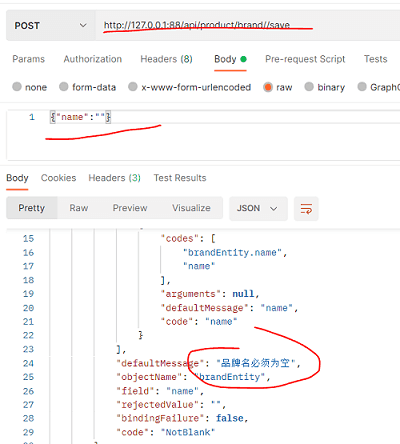Switch to the Tests tab
This screenshot has width=400, height=444.
375,59
